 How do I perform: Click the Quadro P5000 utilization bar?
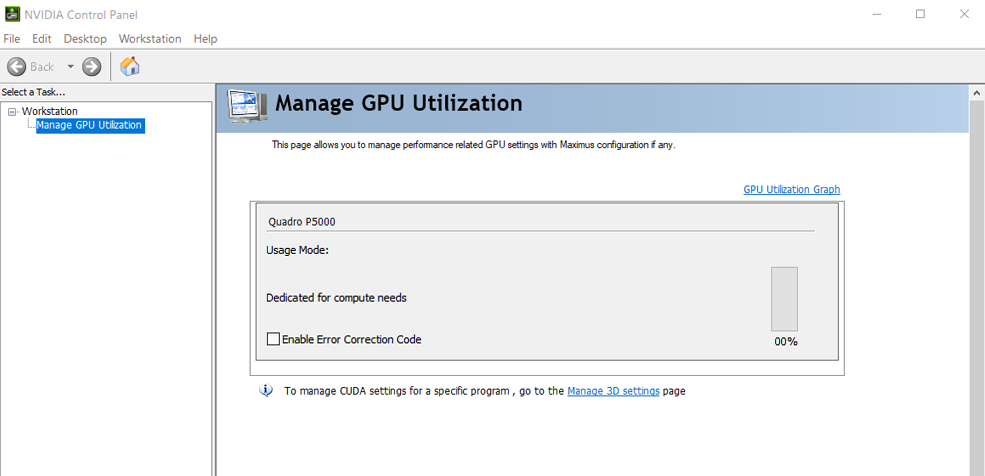tap(784, 298)
